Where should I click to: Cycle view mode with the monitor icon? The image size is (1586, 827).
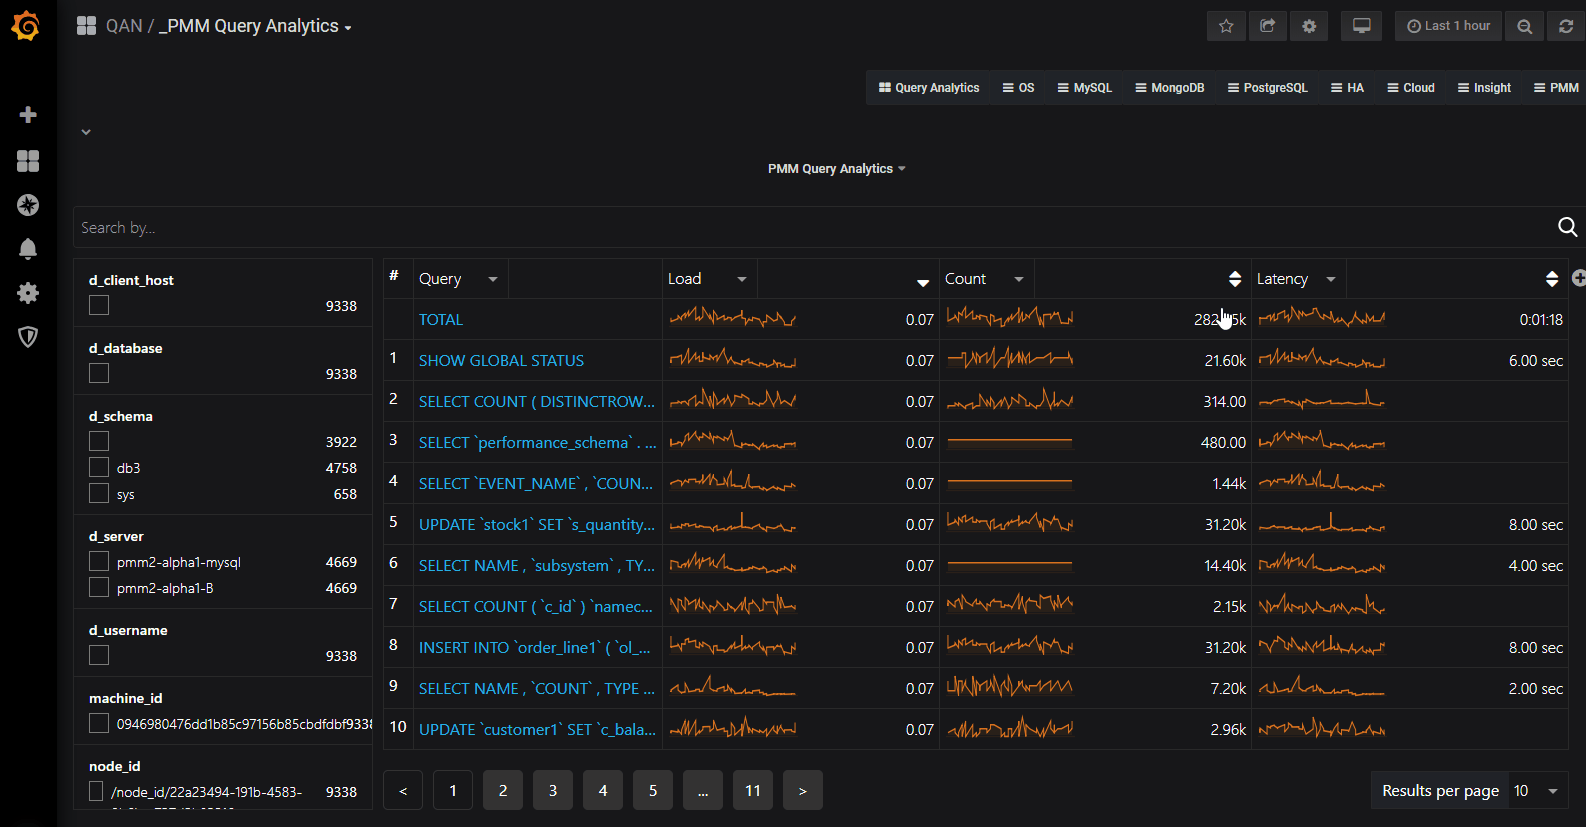(x=1361, y=26)
